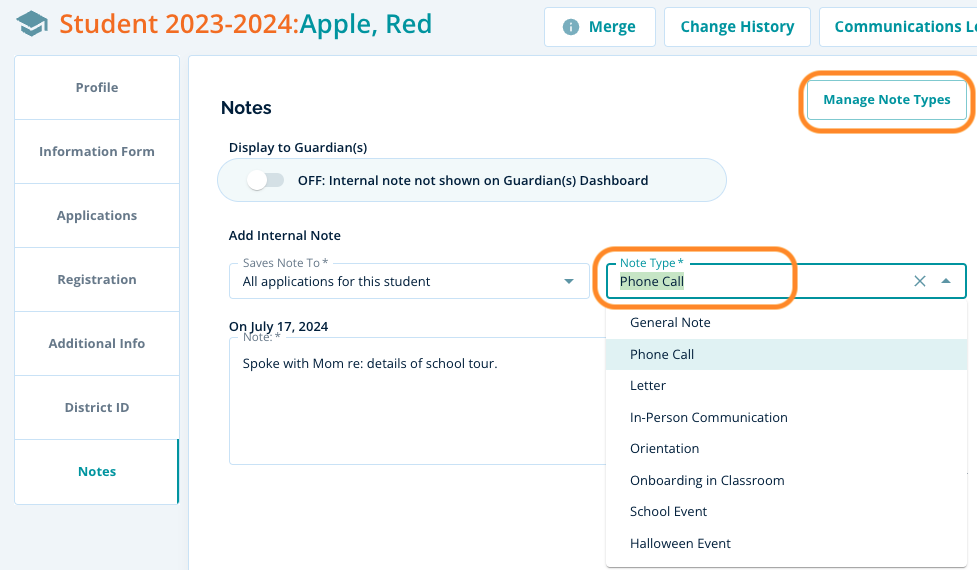Image resolution: width=977 pixels, height=570 pixels.
Task: Choose General Note from the list
Action: point(670,323)
